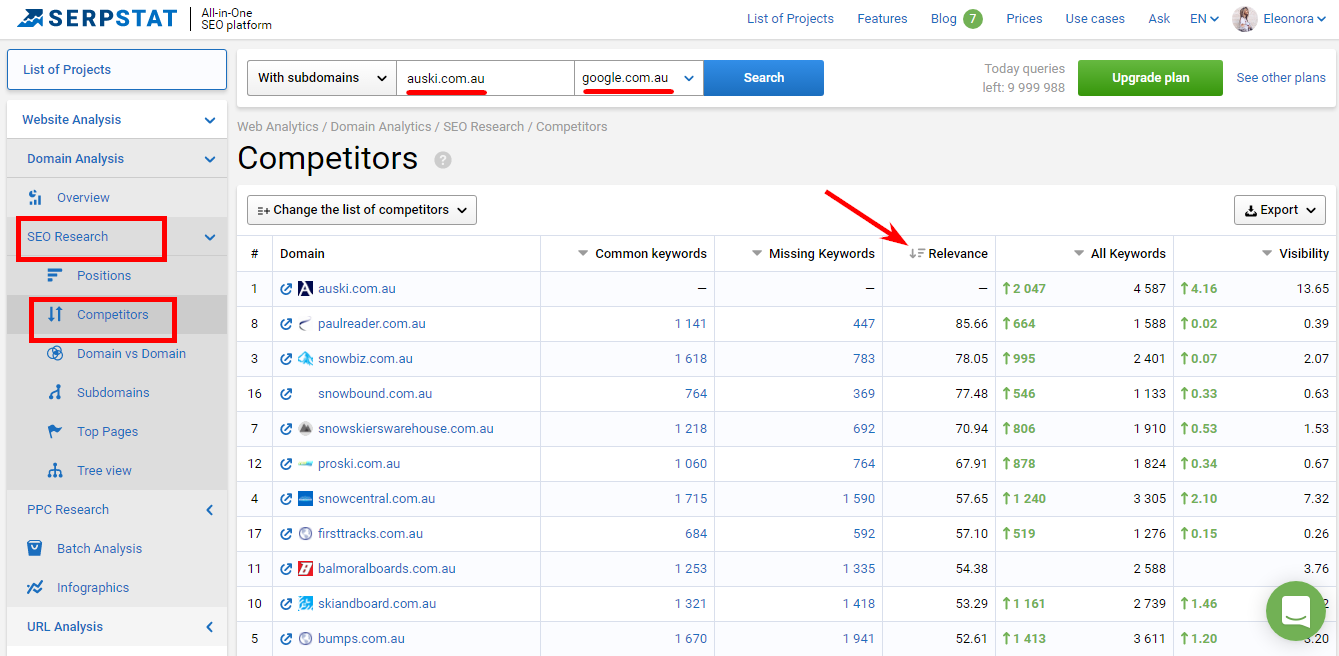The height and width of the screenshot is (656, 1339).
Task: Expand the PPC Research section
Action: 209,510
